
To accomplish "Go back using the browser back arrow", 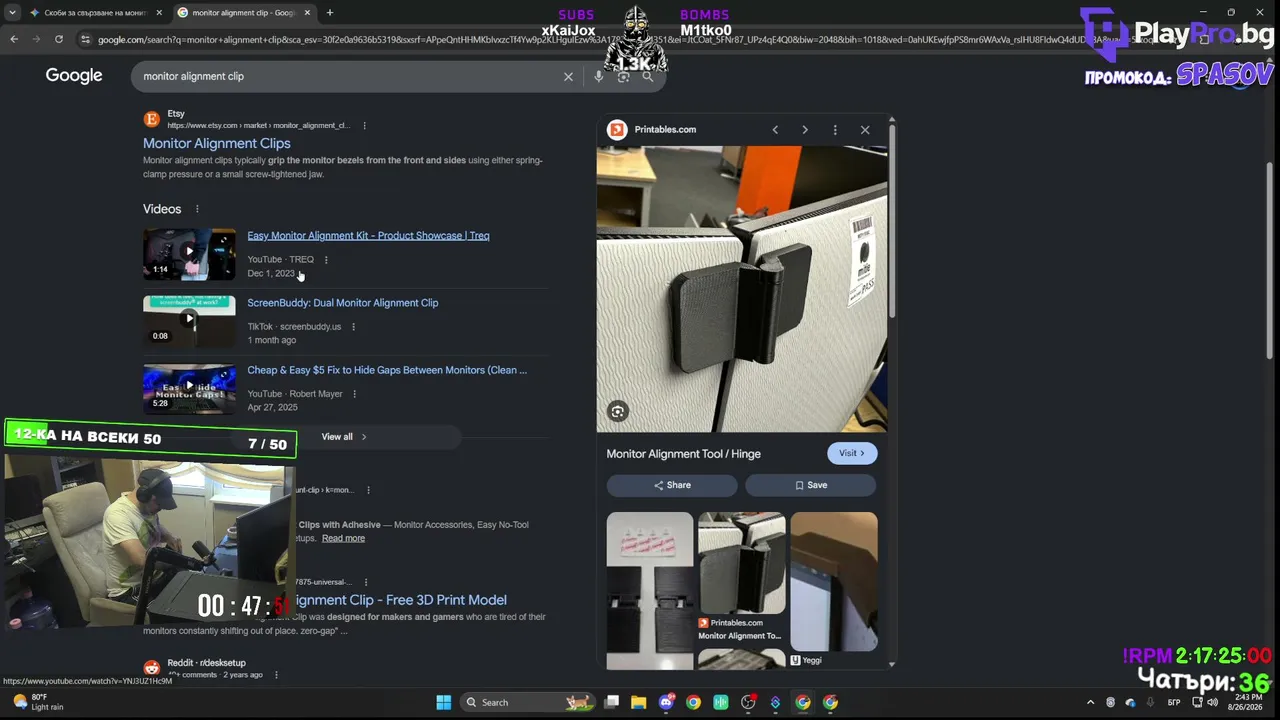I will click(x=14, y=39).
